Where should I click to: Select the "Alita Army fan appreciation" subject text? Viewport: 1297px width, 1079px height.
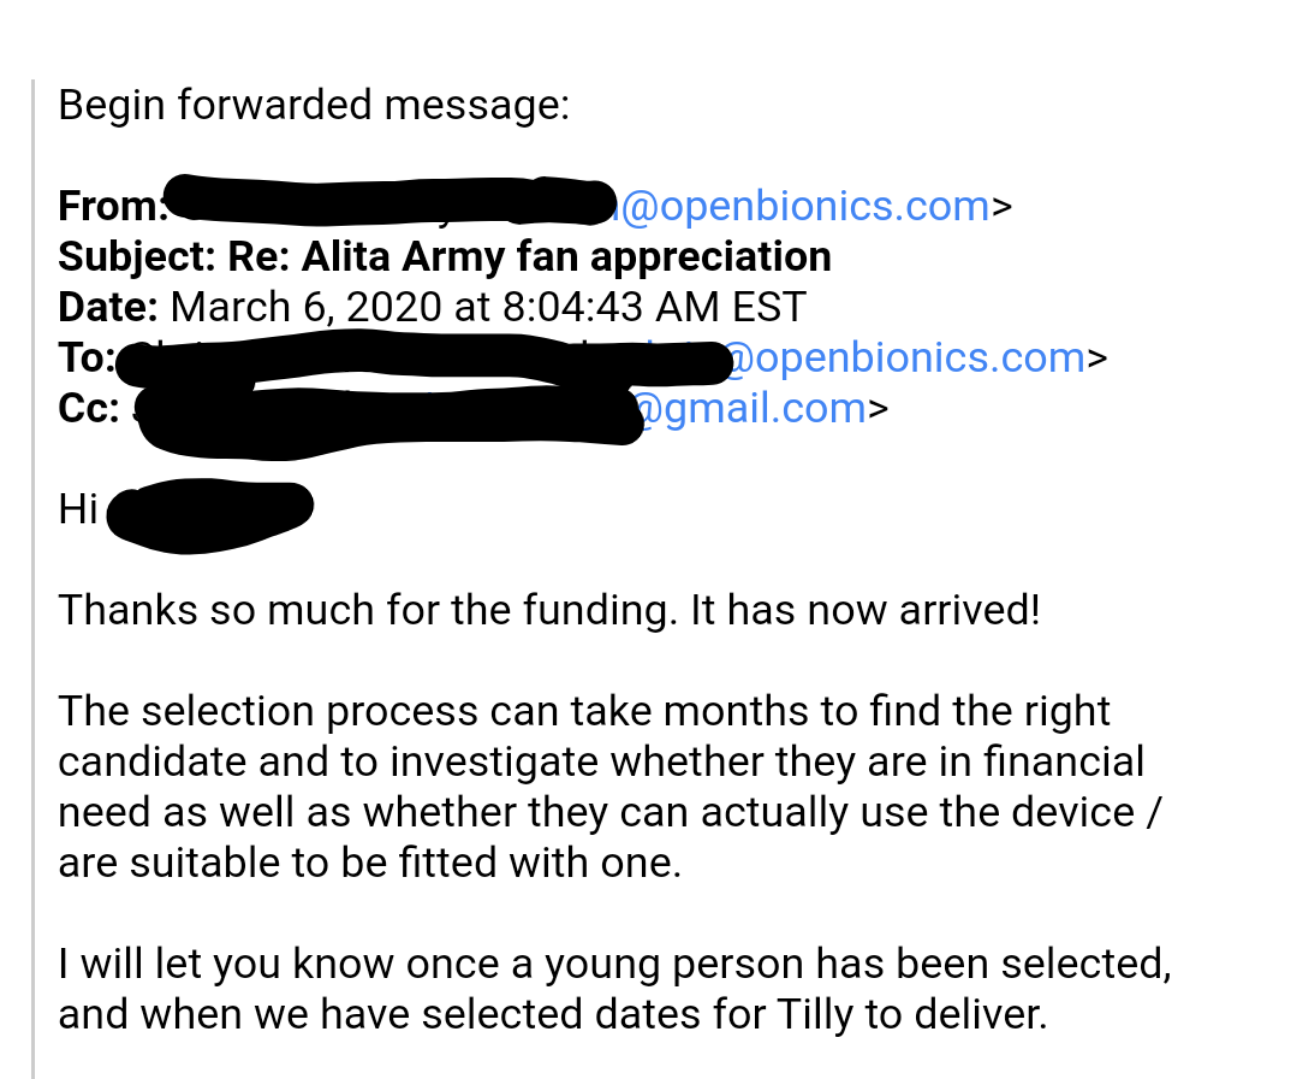pyautogui.click(x=566, y=256)
